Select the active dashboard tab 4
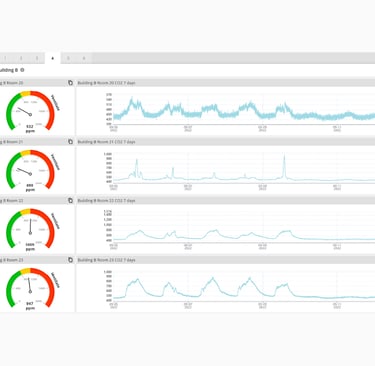Image resolution: width=375 pixels, height=366 pixels. (52, 58)
